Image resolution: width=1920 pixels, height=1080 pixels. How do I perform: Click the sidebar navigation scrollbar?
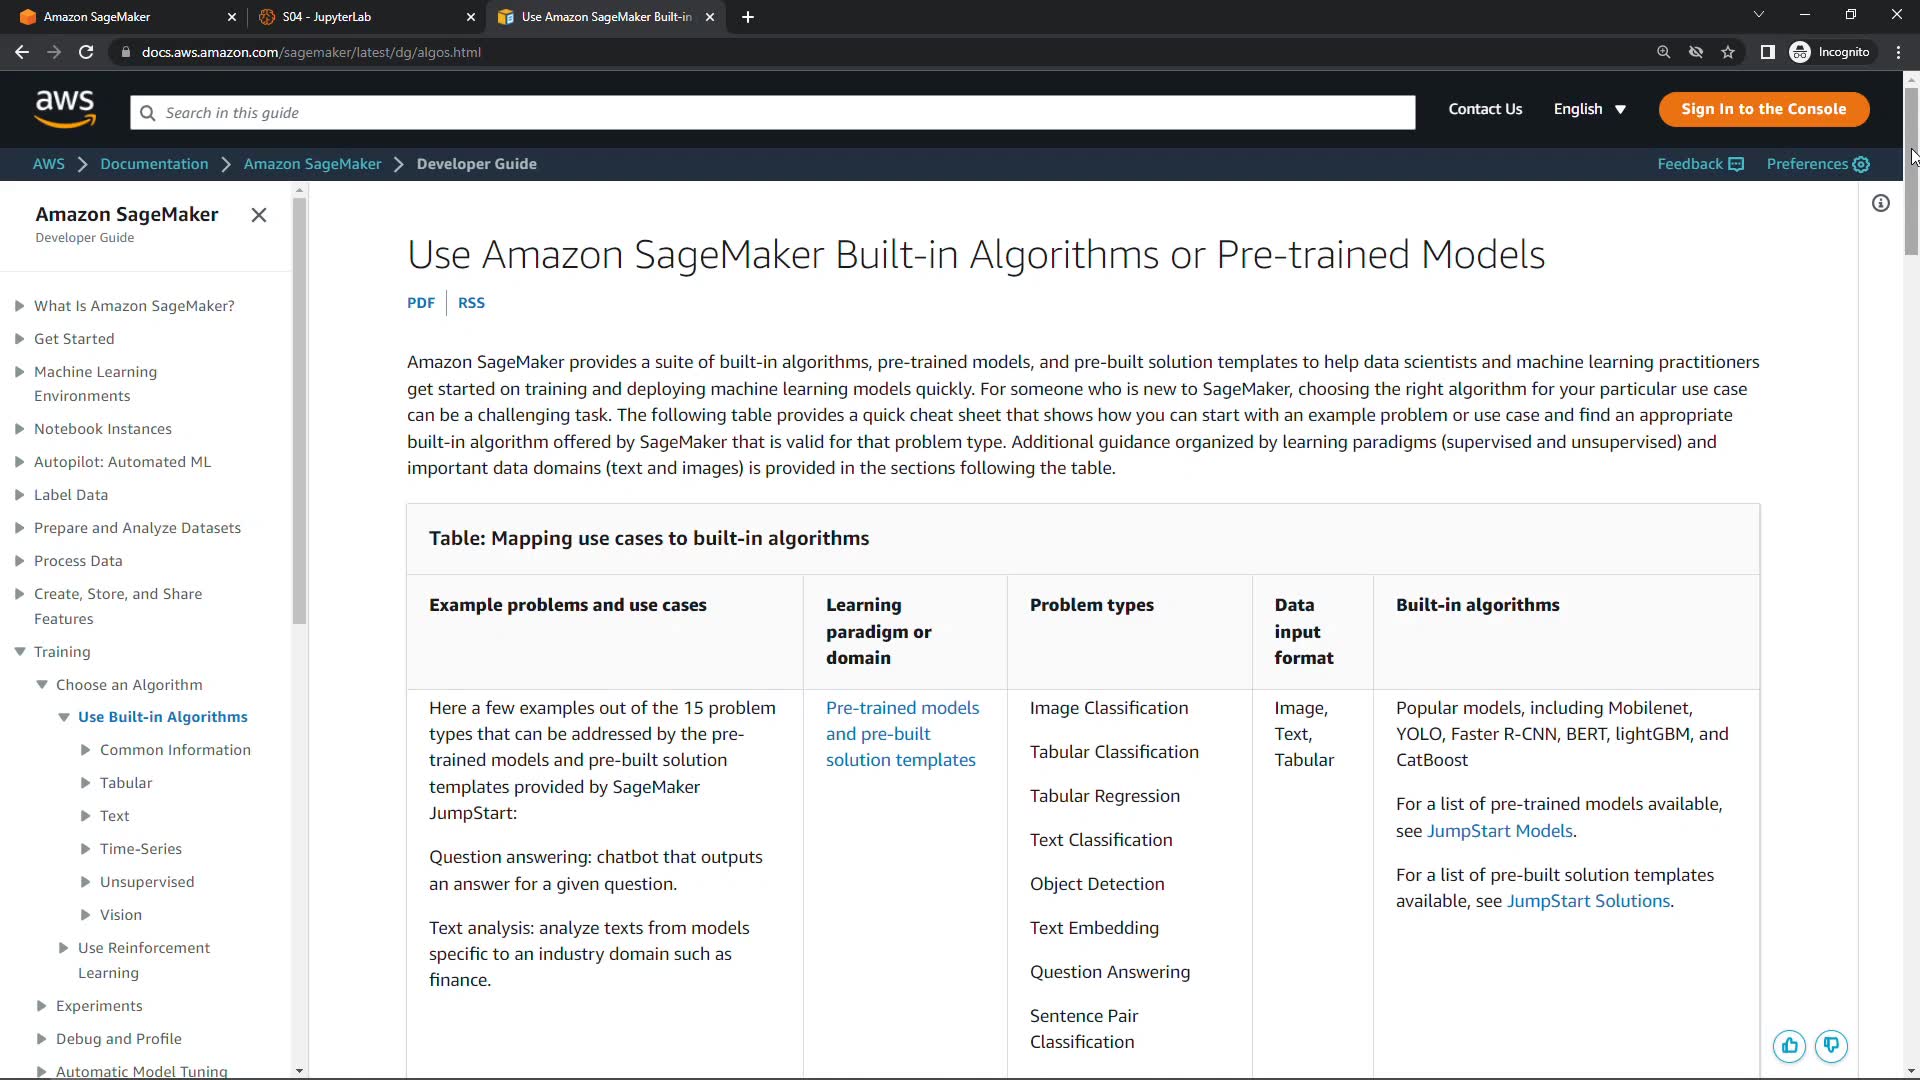tap(299, 410)
